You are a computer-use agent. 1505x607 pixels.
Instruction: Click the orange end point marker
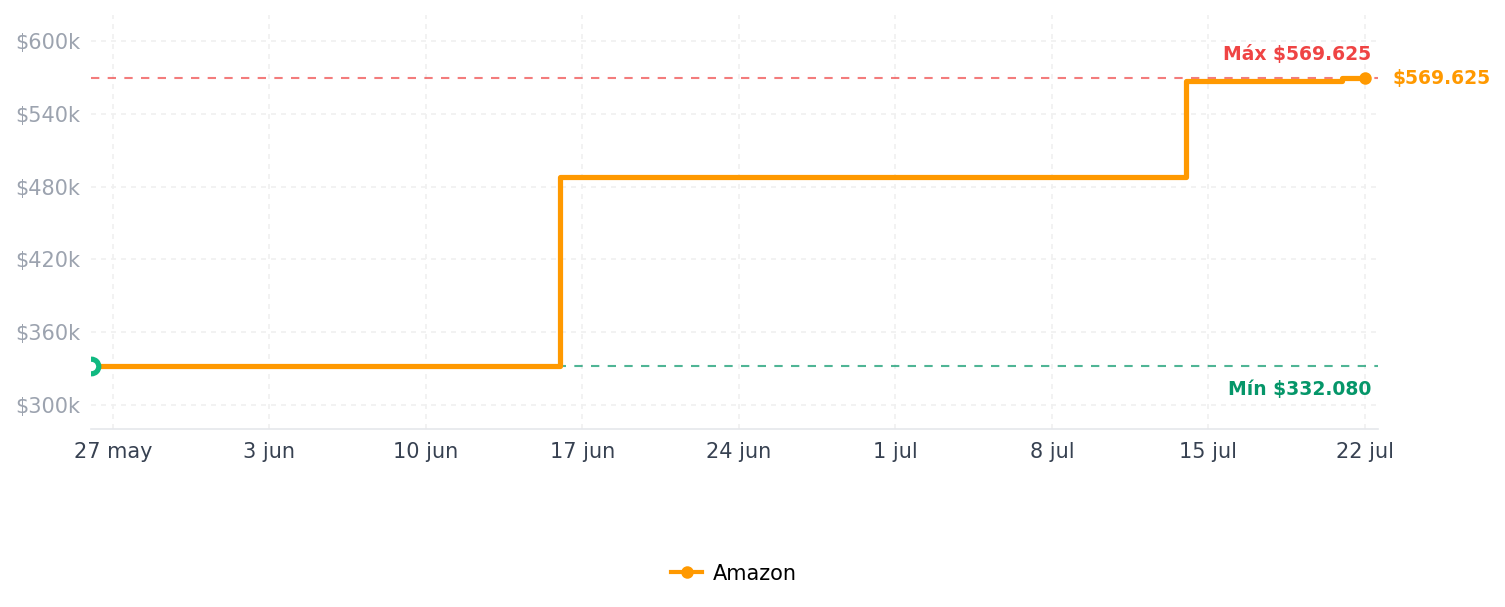(1365, 78)
